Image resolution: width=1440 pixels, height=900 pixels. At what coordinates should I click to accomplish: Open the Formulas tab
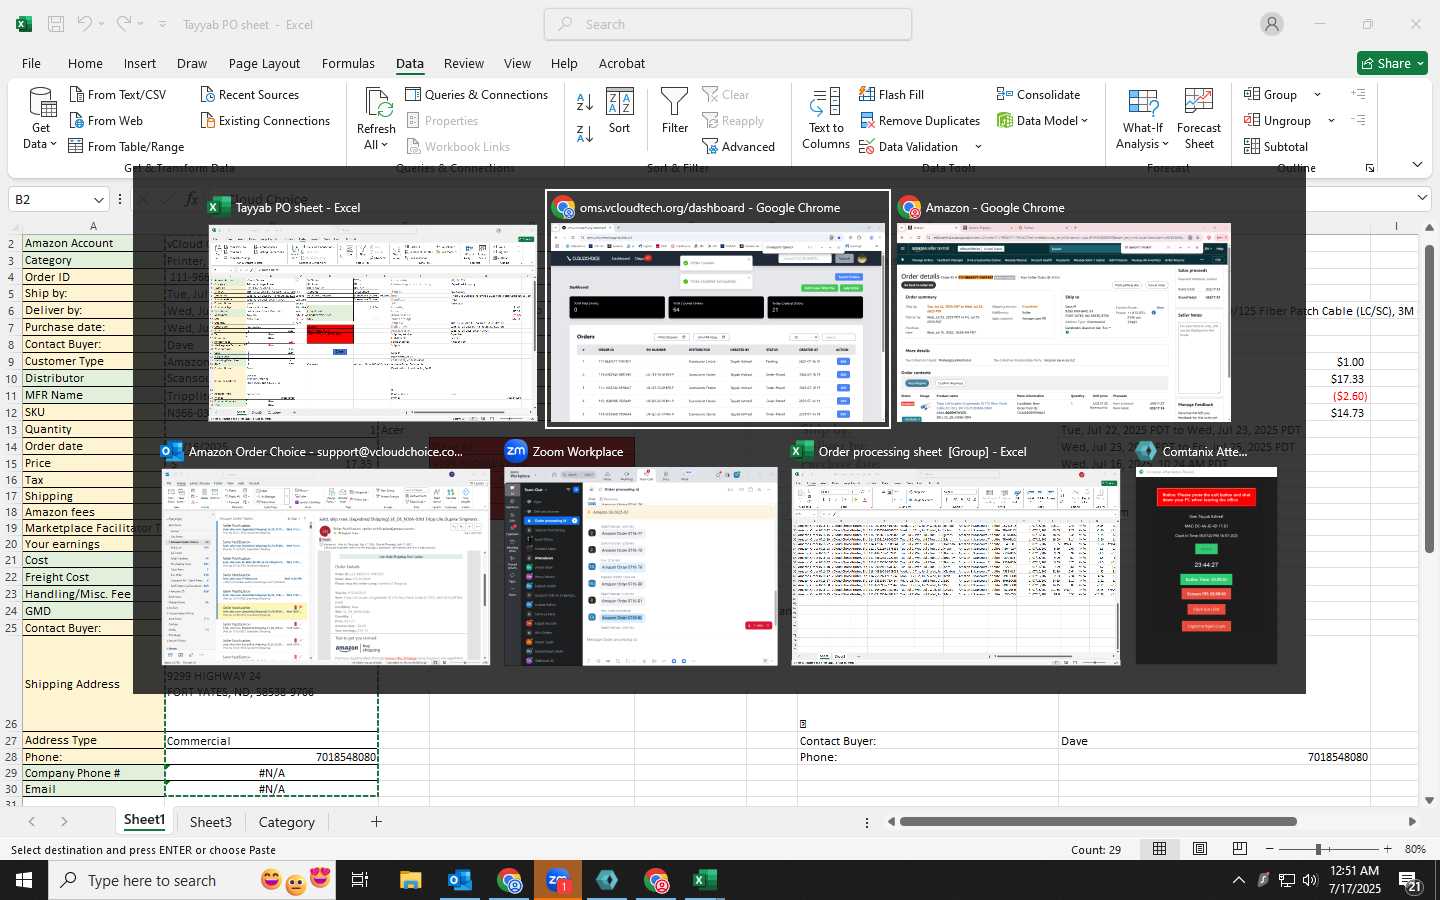pyautogui.click(x=348, y=63)
